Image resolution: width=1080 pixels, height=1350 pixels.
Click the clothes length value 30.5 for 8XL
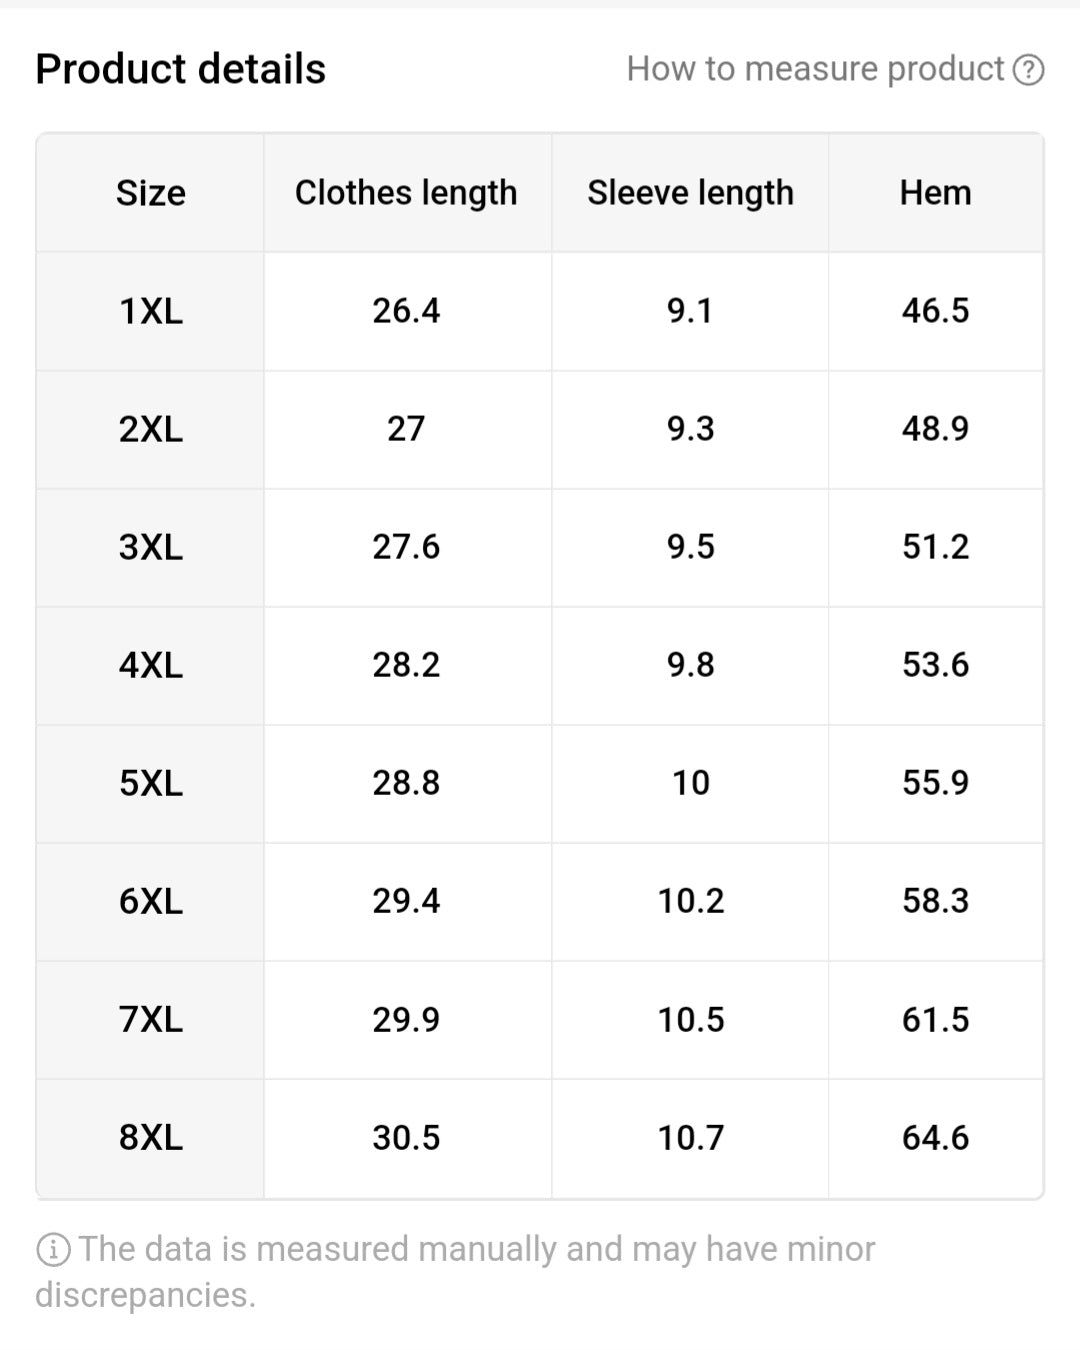click(x=405, y=1137)
